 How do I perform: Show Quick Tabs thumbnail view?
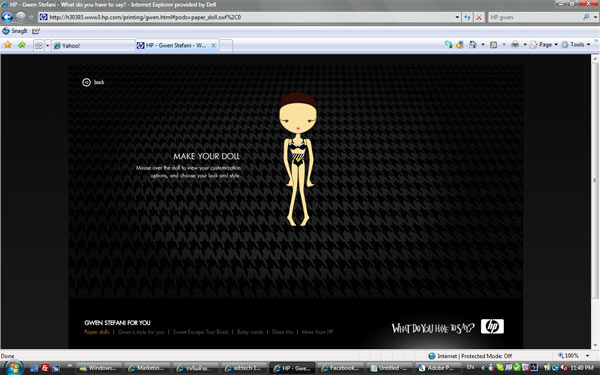coord(39,46)
